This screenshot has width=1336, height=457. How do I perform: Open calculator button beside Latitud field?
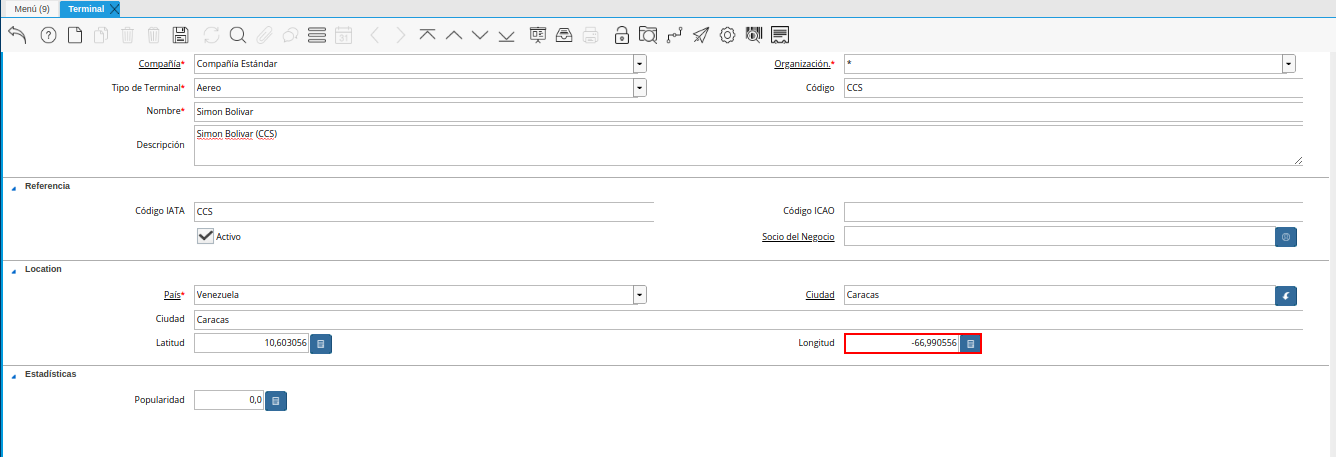321,344
